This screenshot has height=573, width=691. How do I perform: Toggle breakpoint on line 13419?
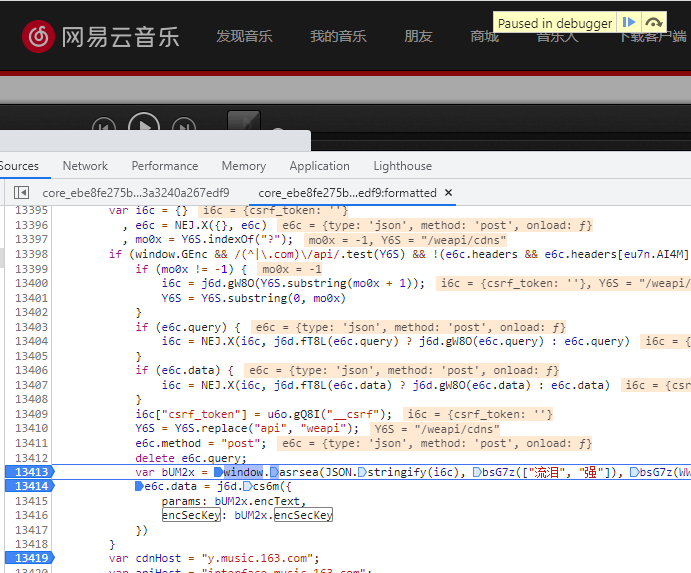point(30,558)
